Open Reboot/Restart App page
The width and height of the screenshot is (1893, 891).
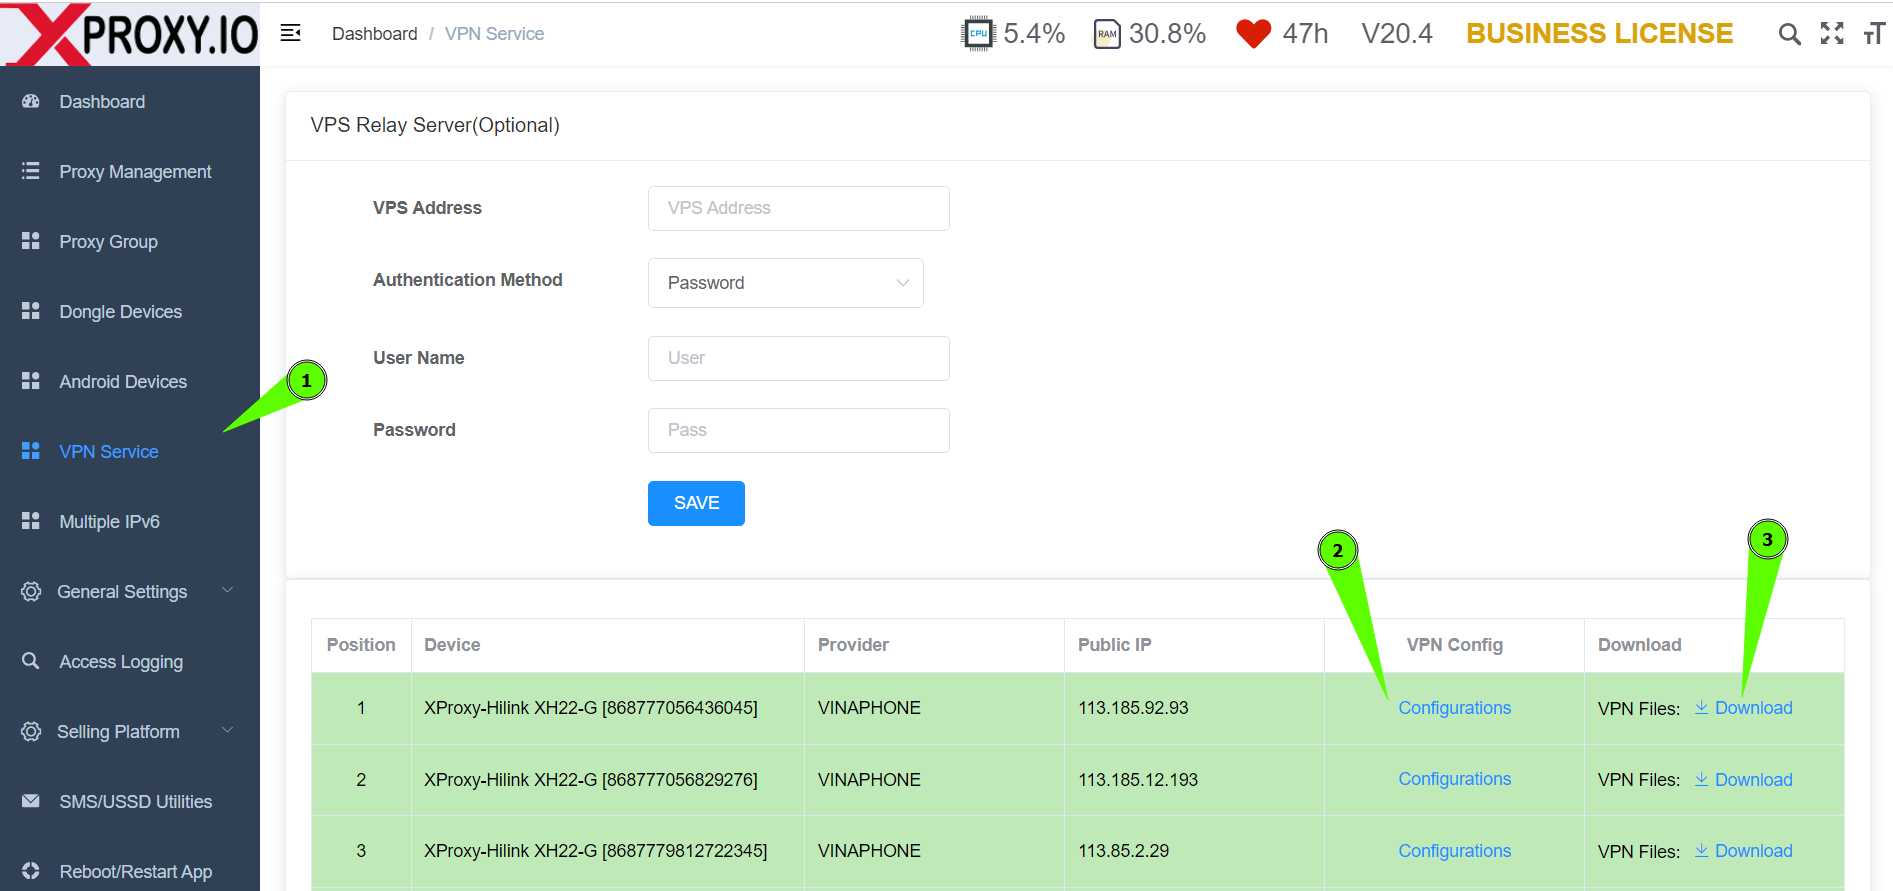pyautogui.click(x=135, y=871)
